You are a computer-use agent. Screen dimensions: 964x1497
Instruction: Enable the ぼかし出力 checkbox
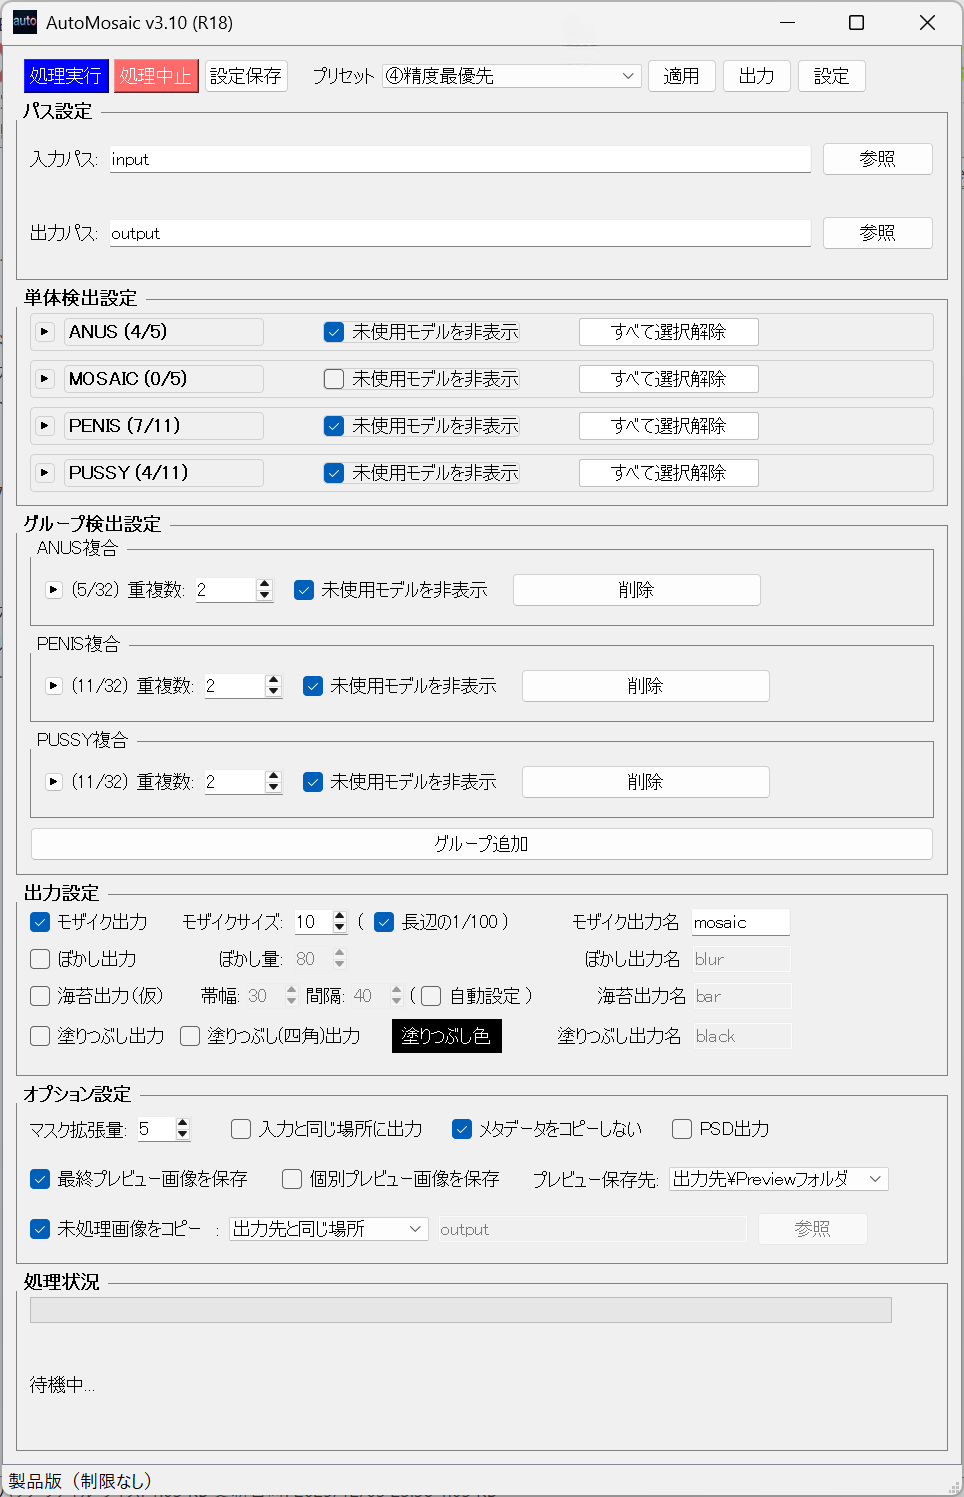(40, 959)
